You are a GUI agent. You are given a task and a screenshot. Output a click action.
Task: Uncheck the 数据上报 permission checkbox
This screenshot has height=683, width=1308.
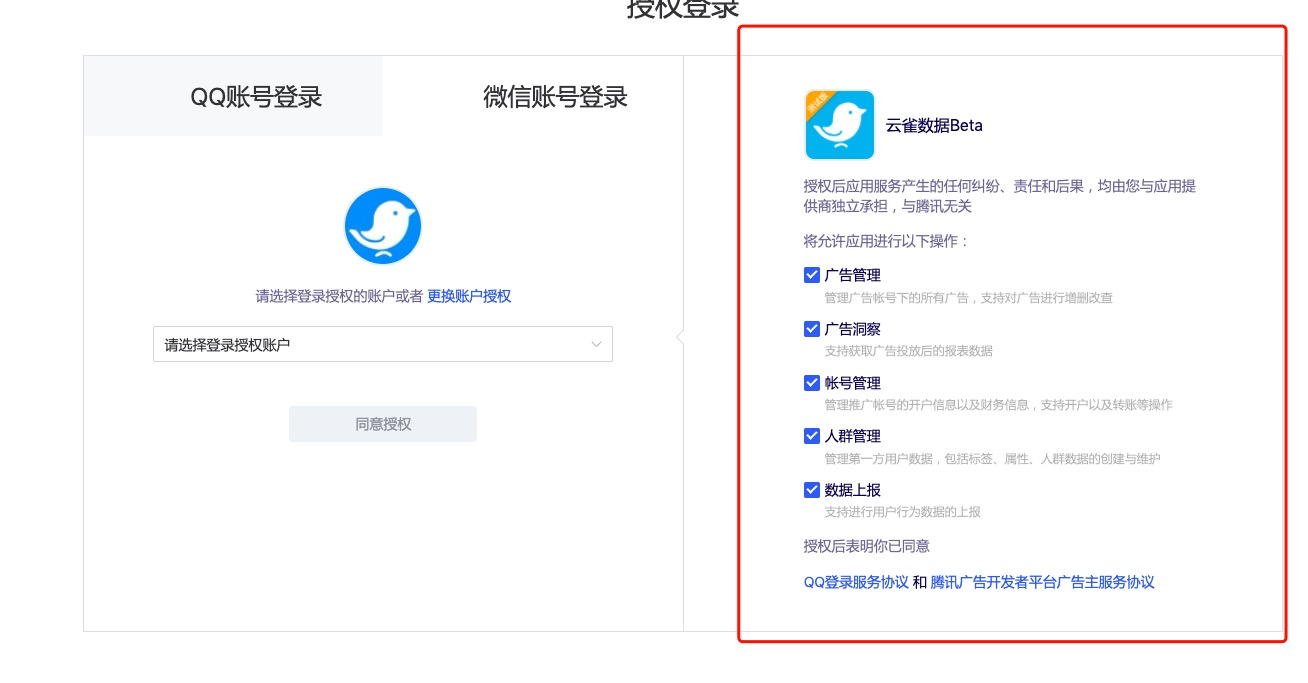[812, 490]
